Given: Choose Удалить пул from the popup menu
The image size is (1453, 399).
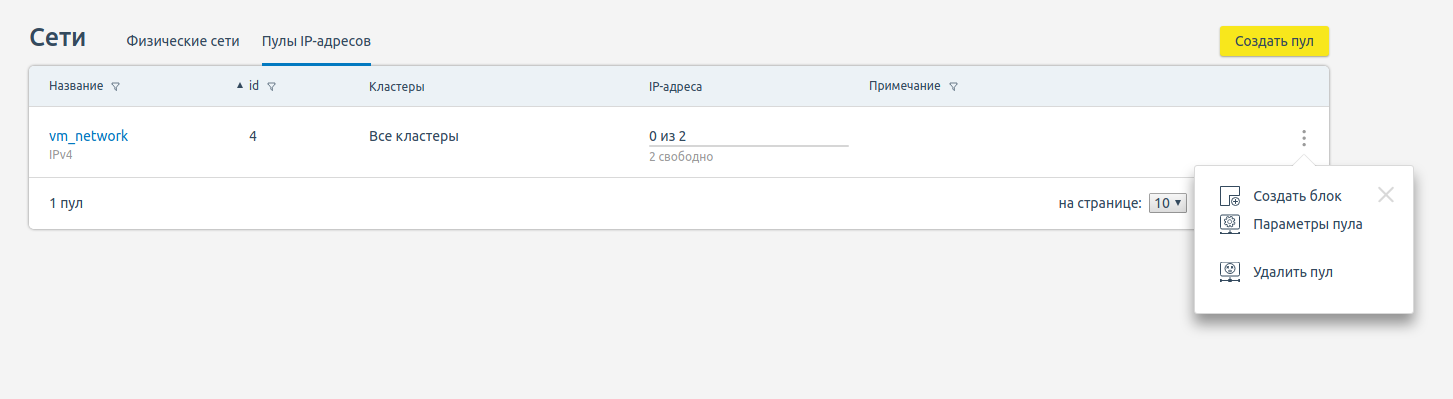Looking at the screenshot, I should pyautogui.click(x=1292, y=272).
